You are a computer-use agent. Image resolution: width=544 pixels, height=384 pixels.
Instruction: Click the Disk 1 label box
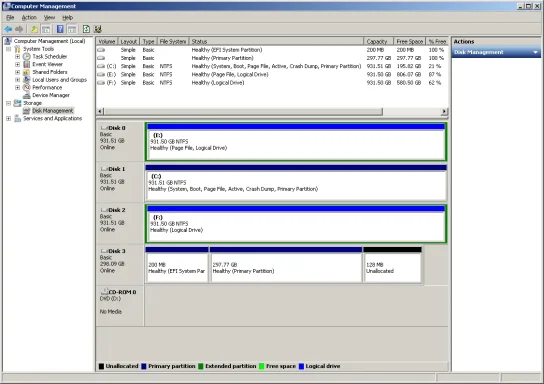120,183
